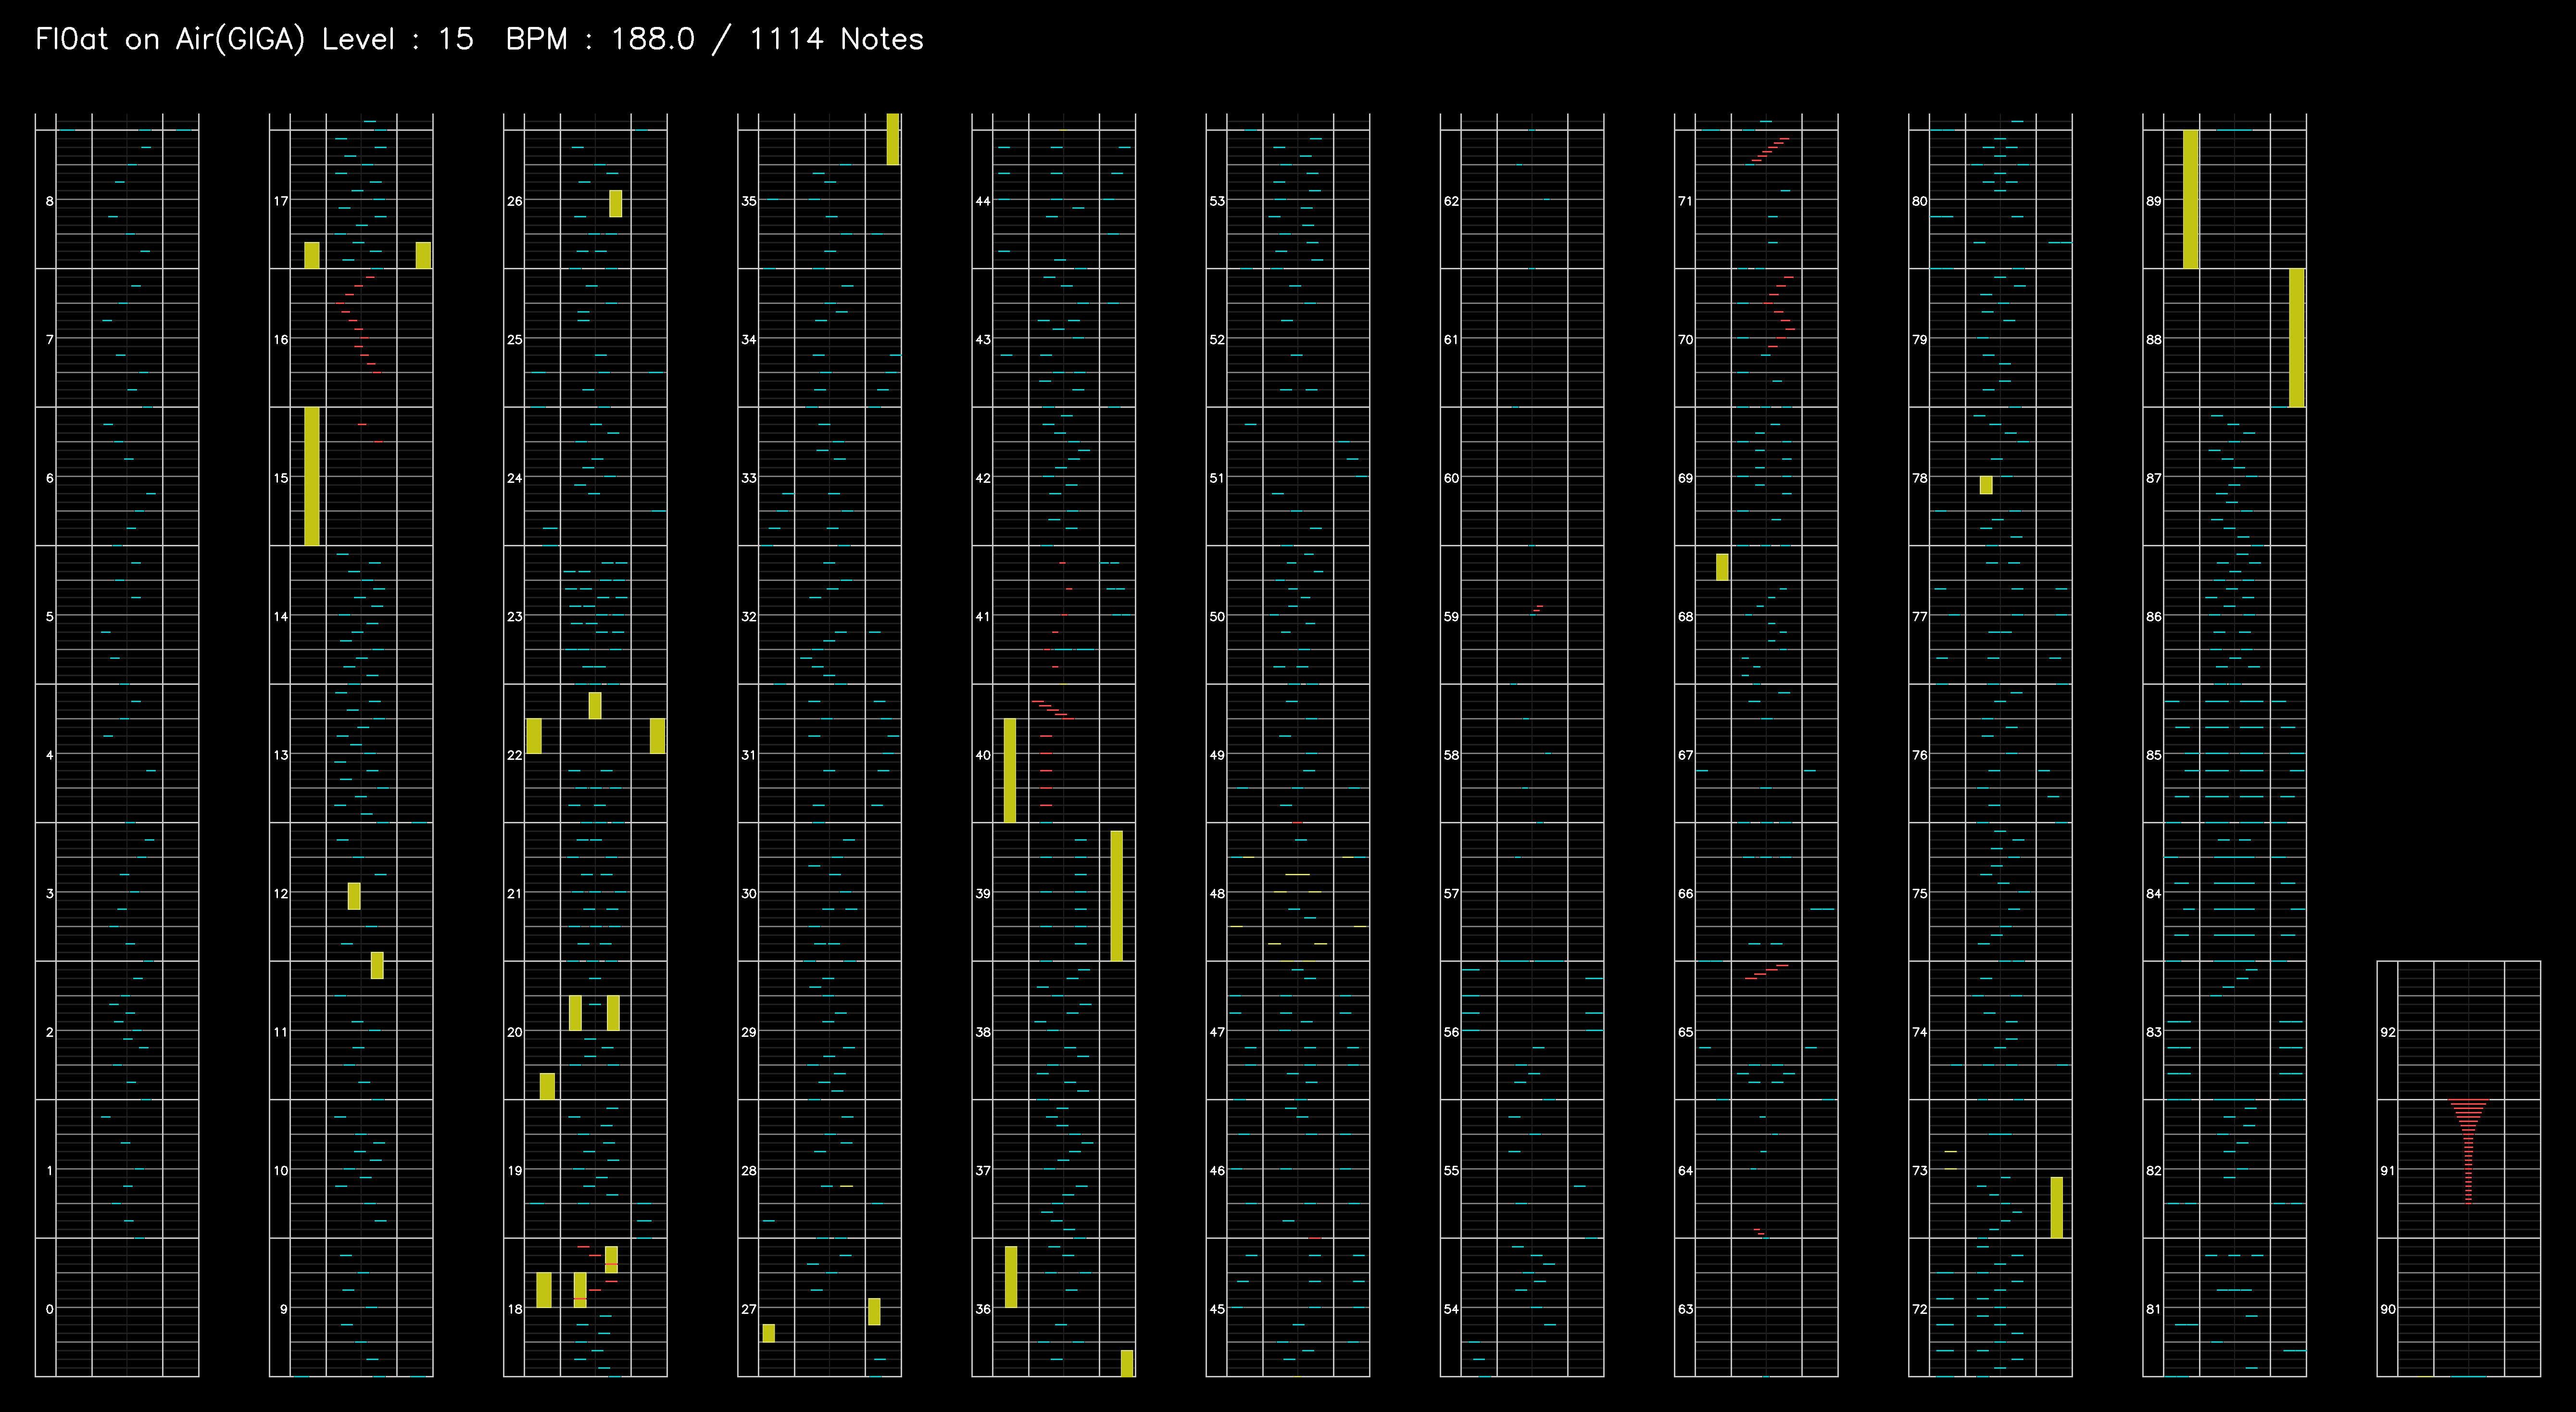Click the measure 0 number label
Screen dimensions: 2576x1412
tap(49, 1309)
